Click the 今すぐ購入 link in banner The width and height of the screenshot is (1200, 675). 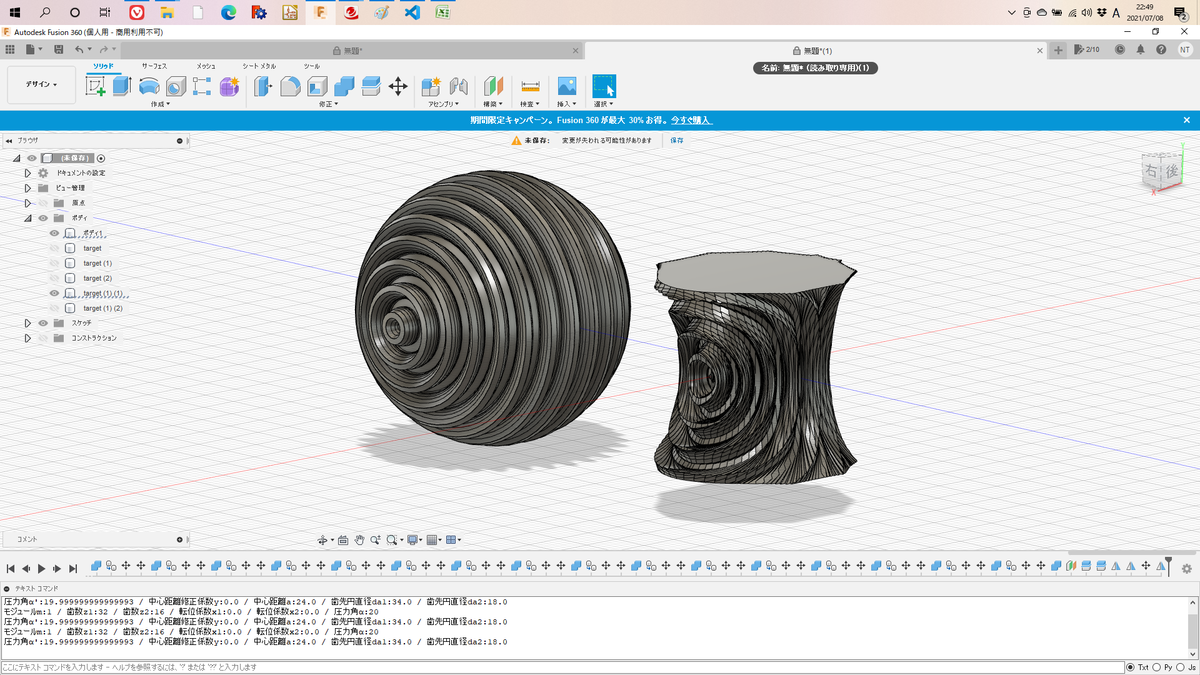[x=692, y=120]
